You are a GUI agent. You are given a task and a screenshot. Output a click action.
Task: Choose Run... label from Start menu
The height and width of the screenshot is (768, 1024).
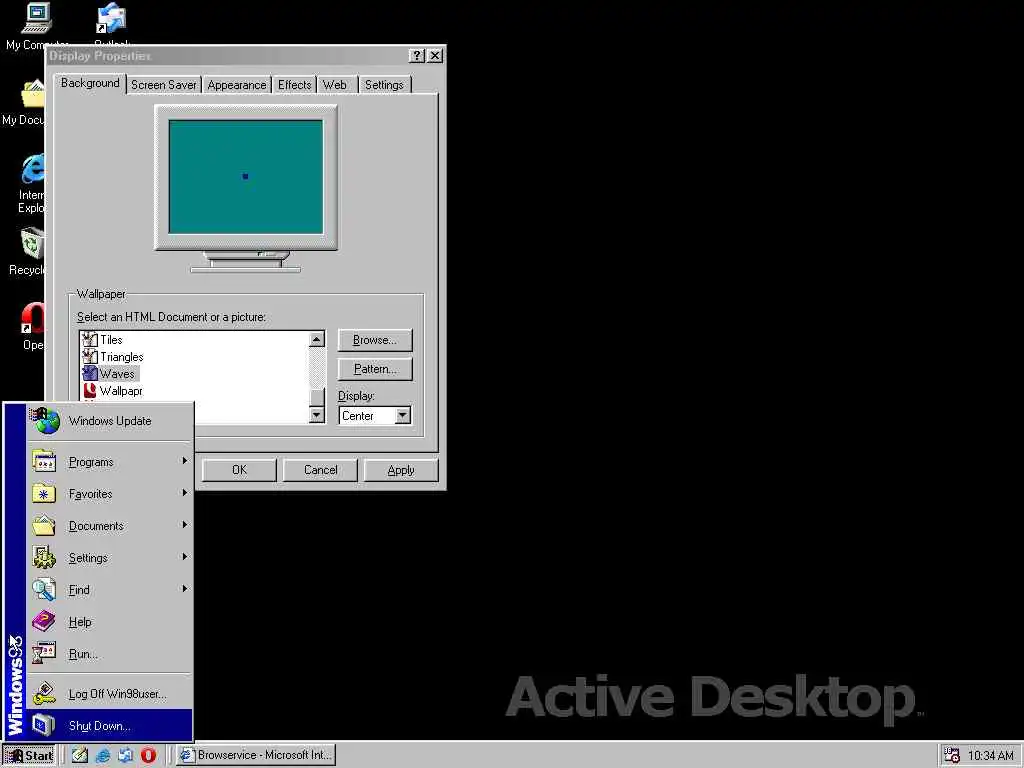click(x=83, y=654)
